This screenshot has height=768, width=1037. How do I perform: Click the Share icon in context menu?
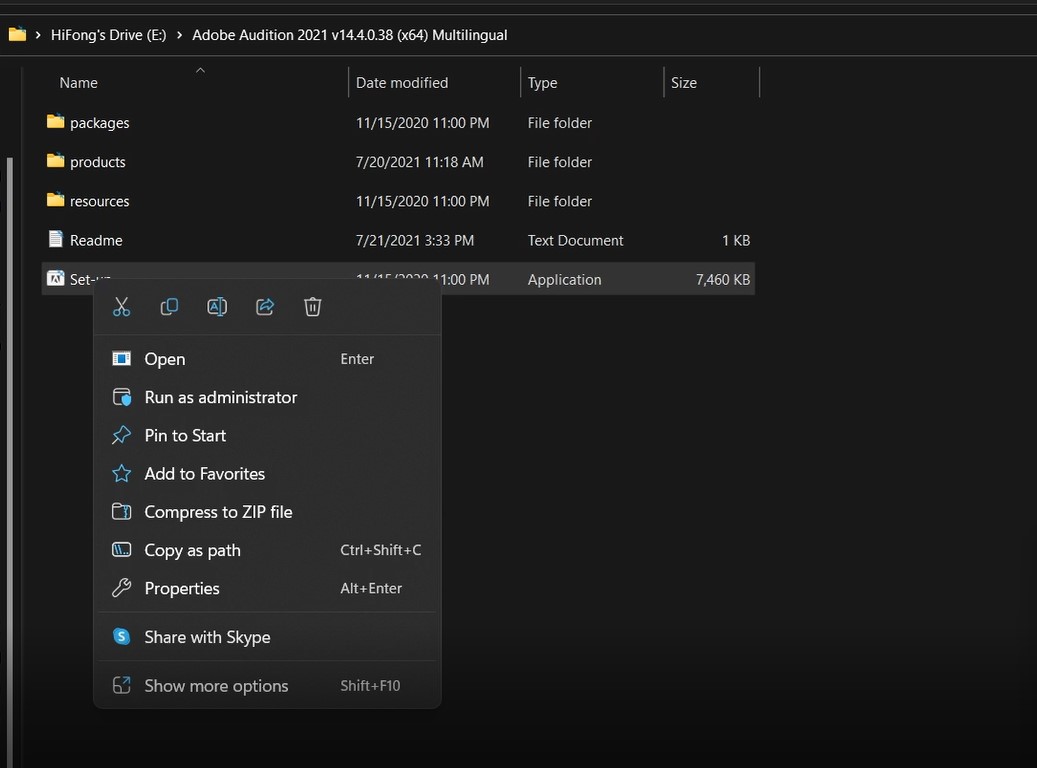[x=265, y=307]
